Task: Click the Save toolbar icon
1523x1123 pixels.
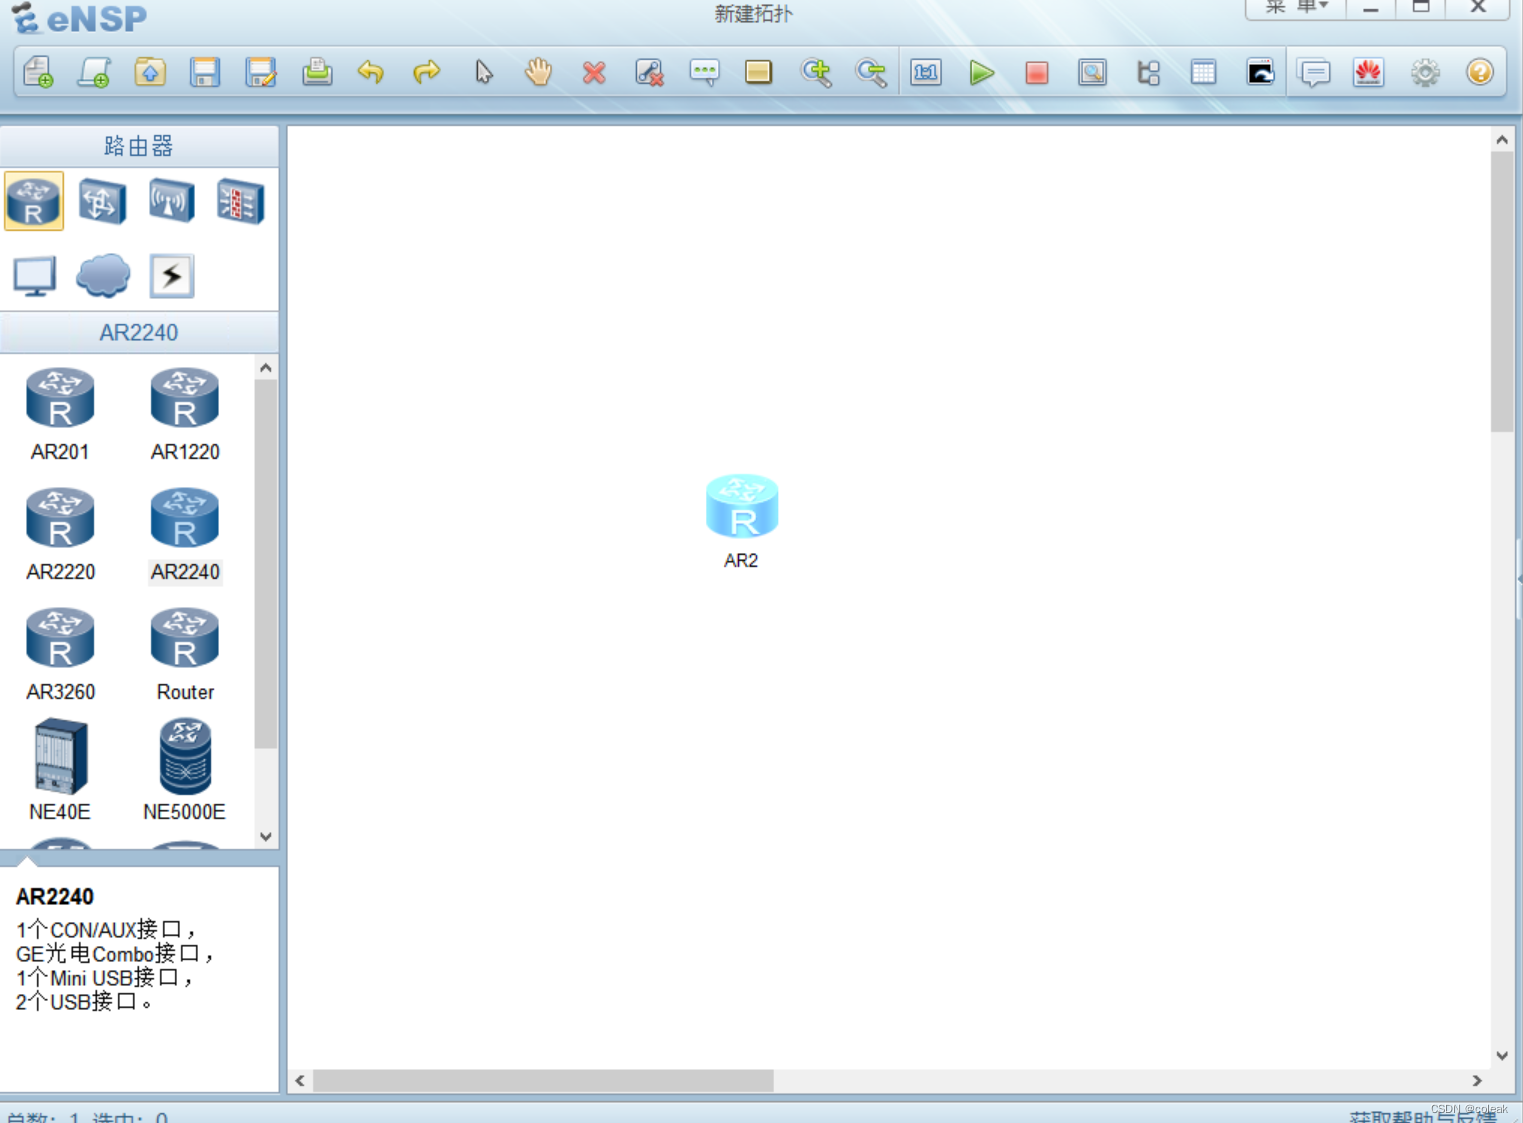Action: 205,72
